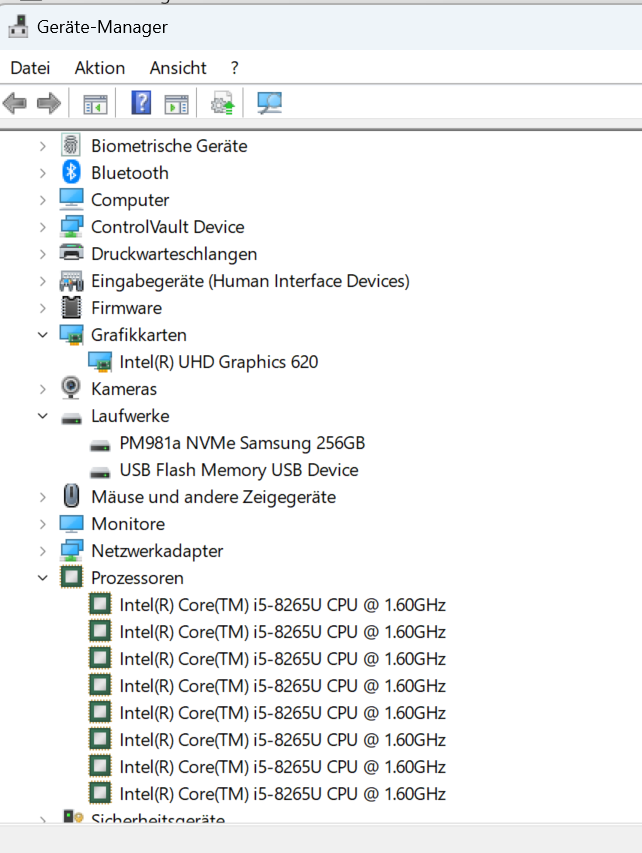Select the 'Bluetooth' label
Screen dimensions: 642x853
(130, 173)
